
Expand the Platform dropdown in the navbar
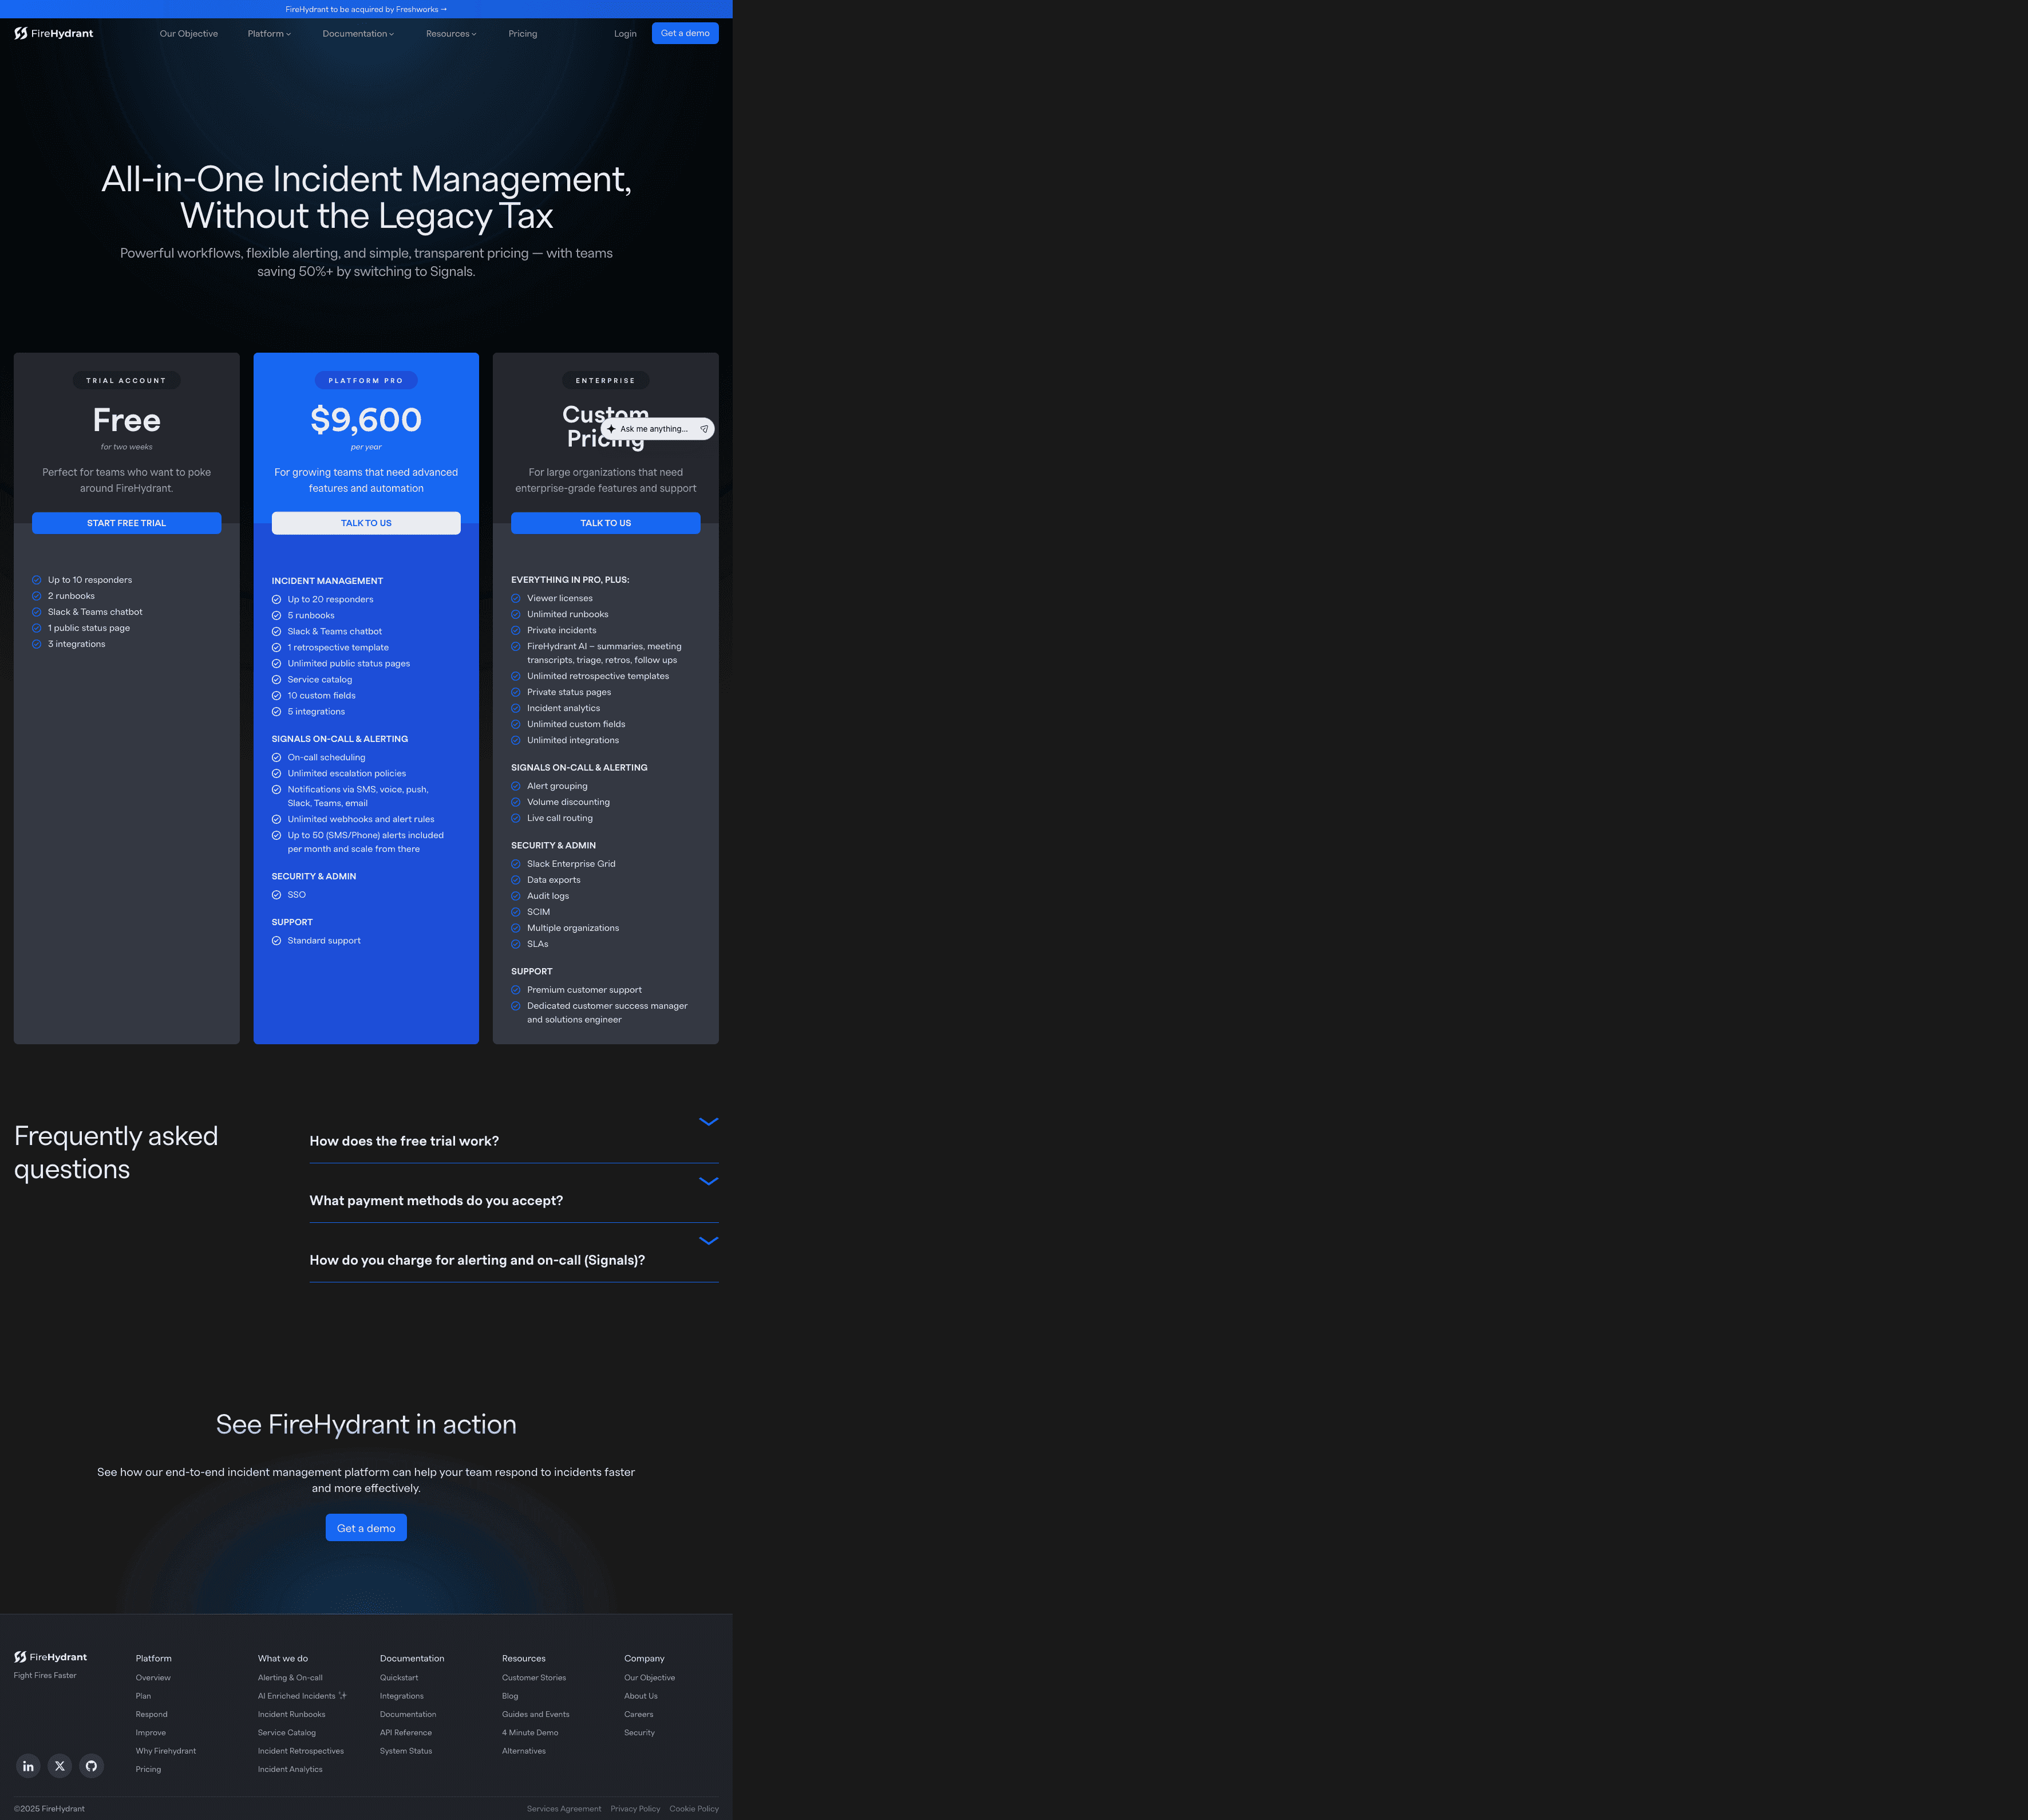(268, 33)
